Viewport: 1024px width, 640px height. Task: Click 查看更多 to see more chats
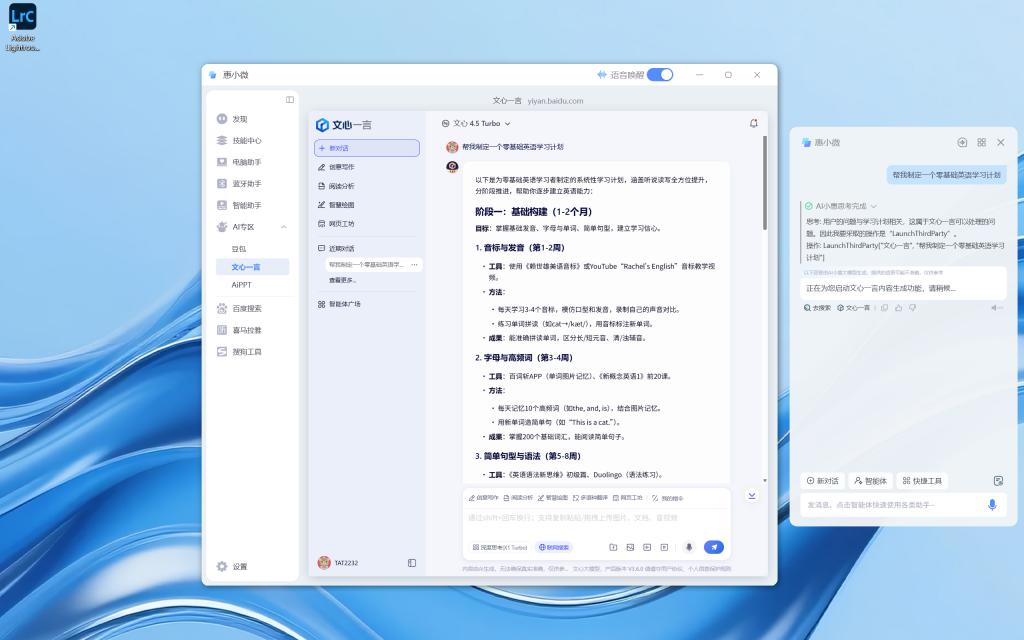tap(342, 280)
